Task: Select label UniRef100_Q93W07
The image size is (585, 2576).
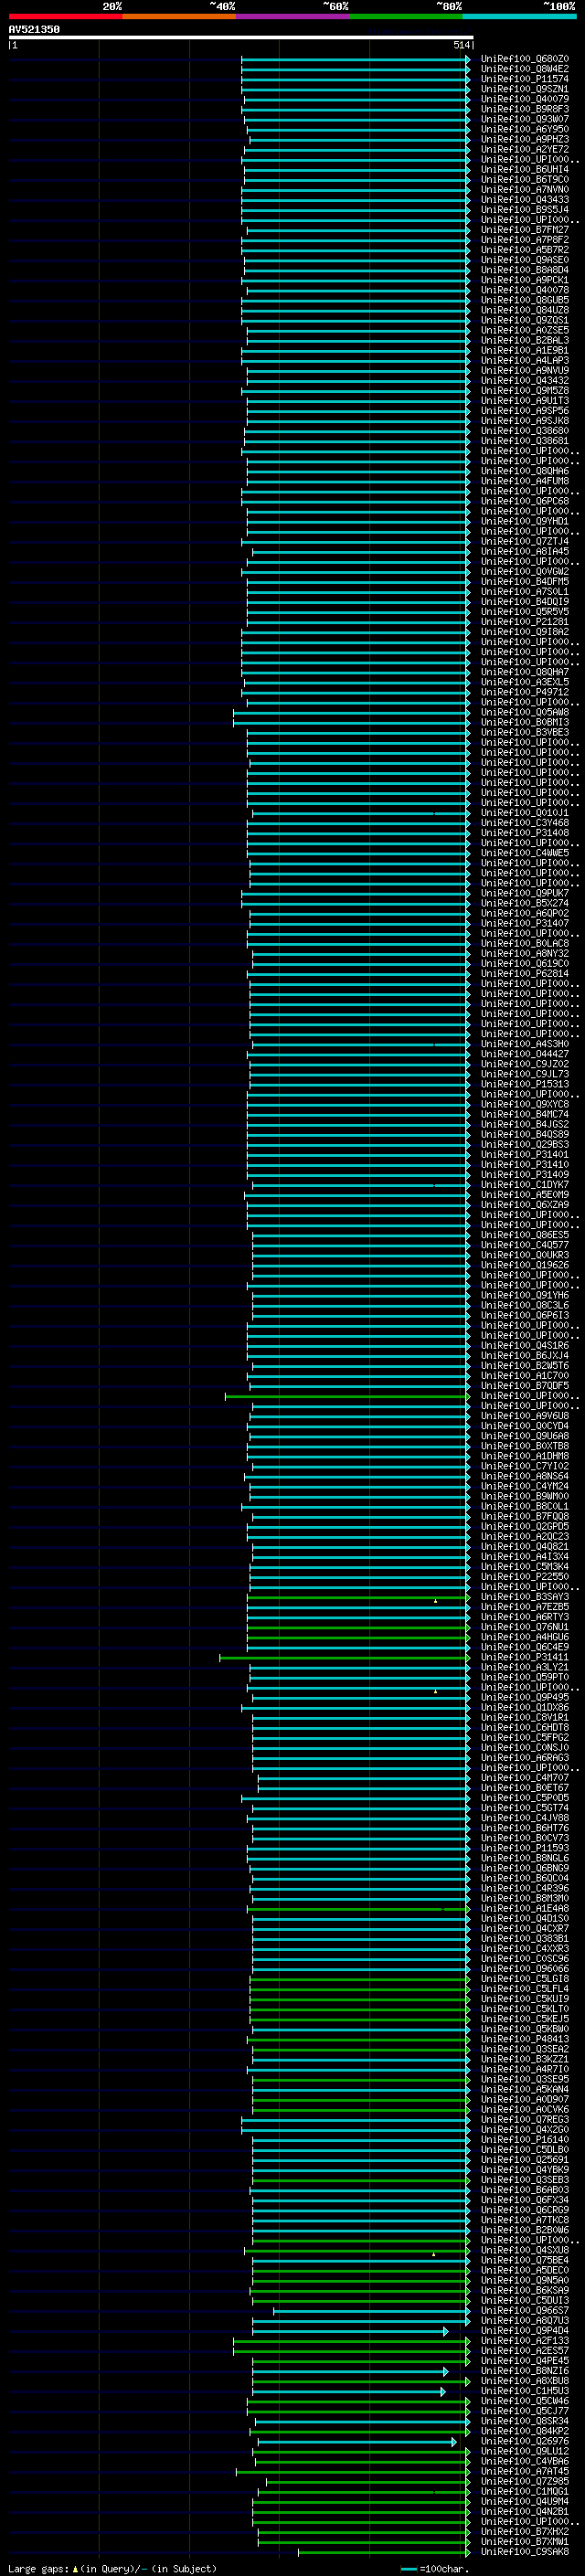Action: [525, 119]
